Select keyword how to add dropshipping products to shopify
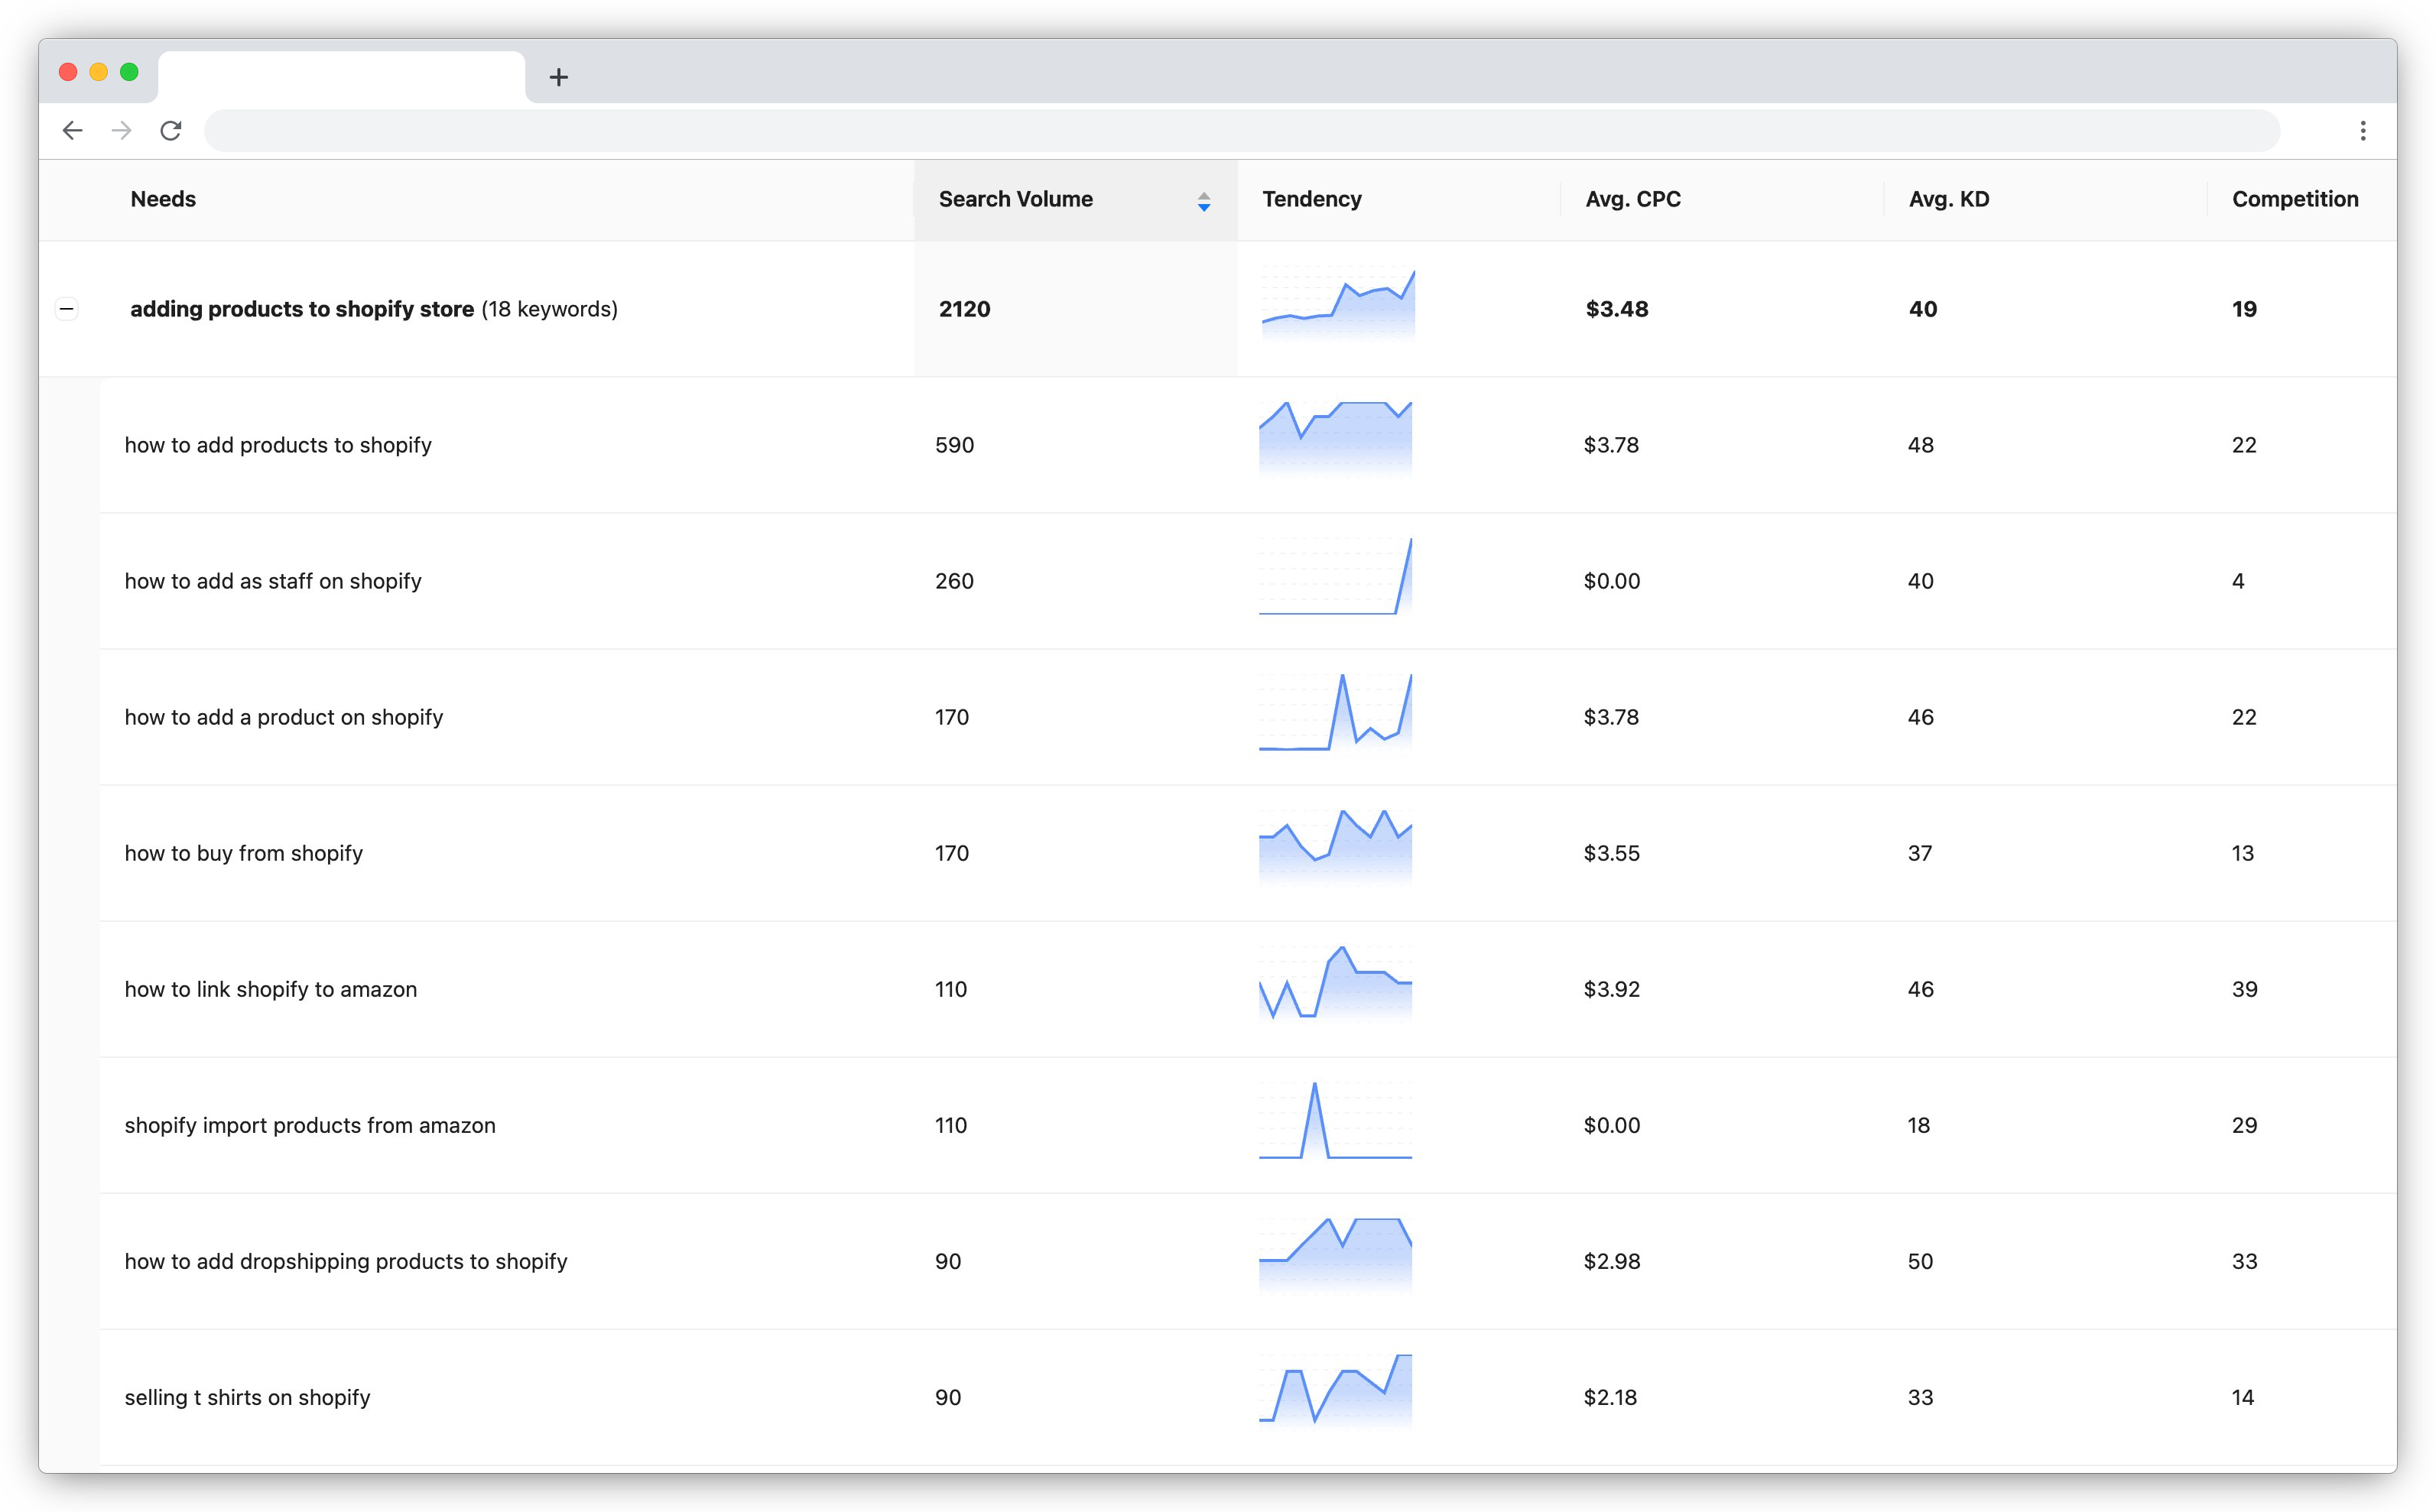This screenshot has height=1512, width=2436. point(346,1261)
